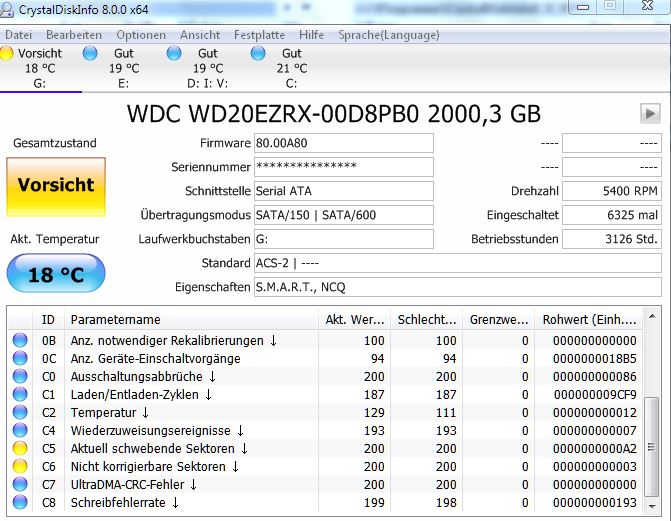
Task: Select row Schreibfehlerrate
Action: pos(325,502)
